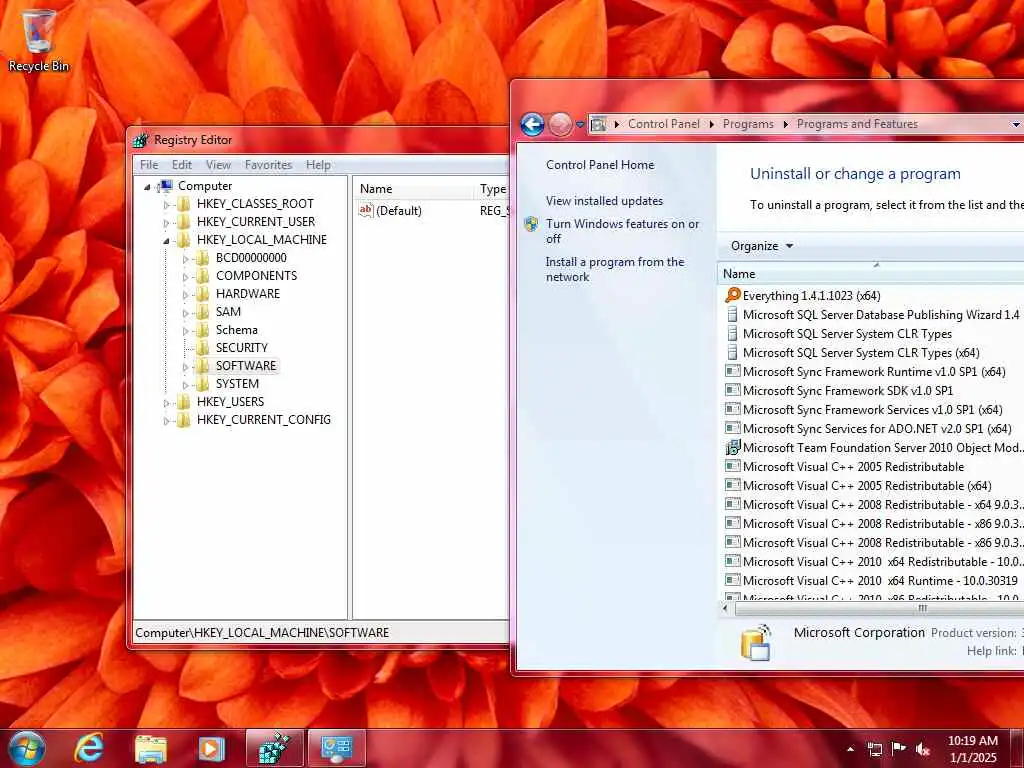Collapse the HKEY_LOCAL_MACHINE key

point(167,241)
